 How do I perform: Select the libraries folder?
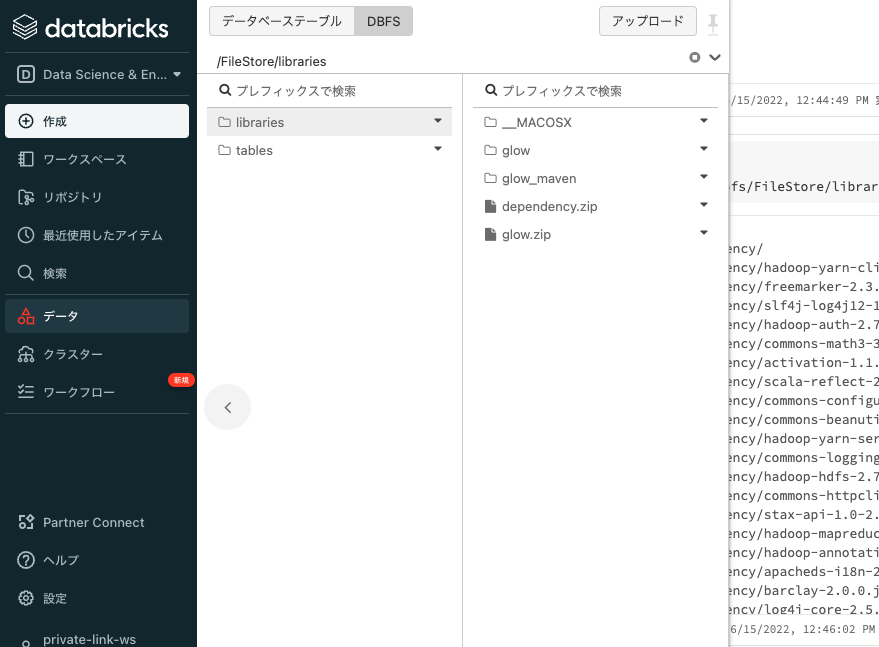[330, 122]
